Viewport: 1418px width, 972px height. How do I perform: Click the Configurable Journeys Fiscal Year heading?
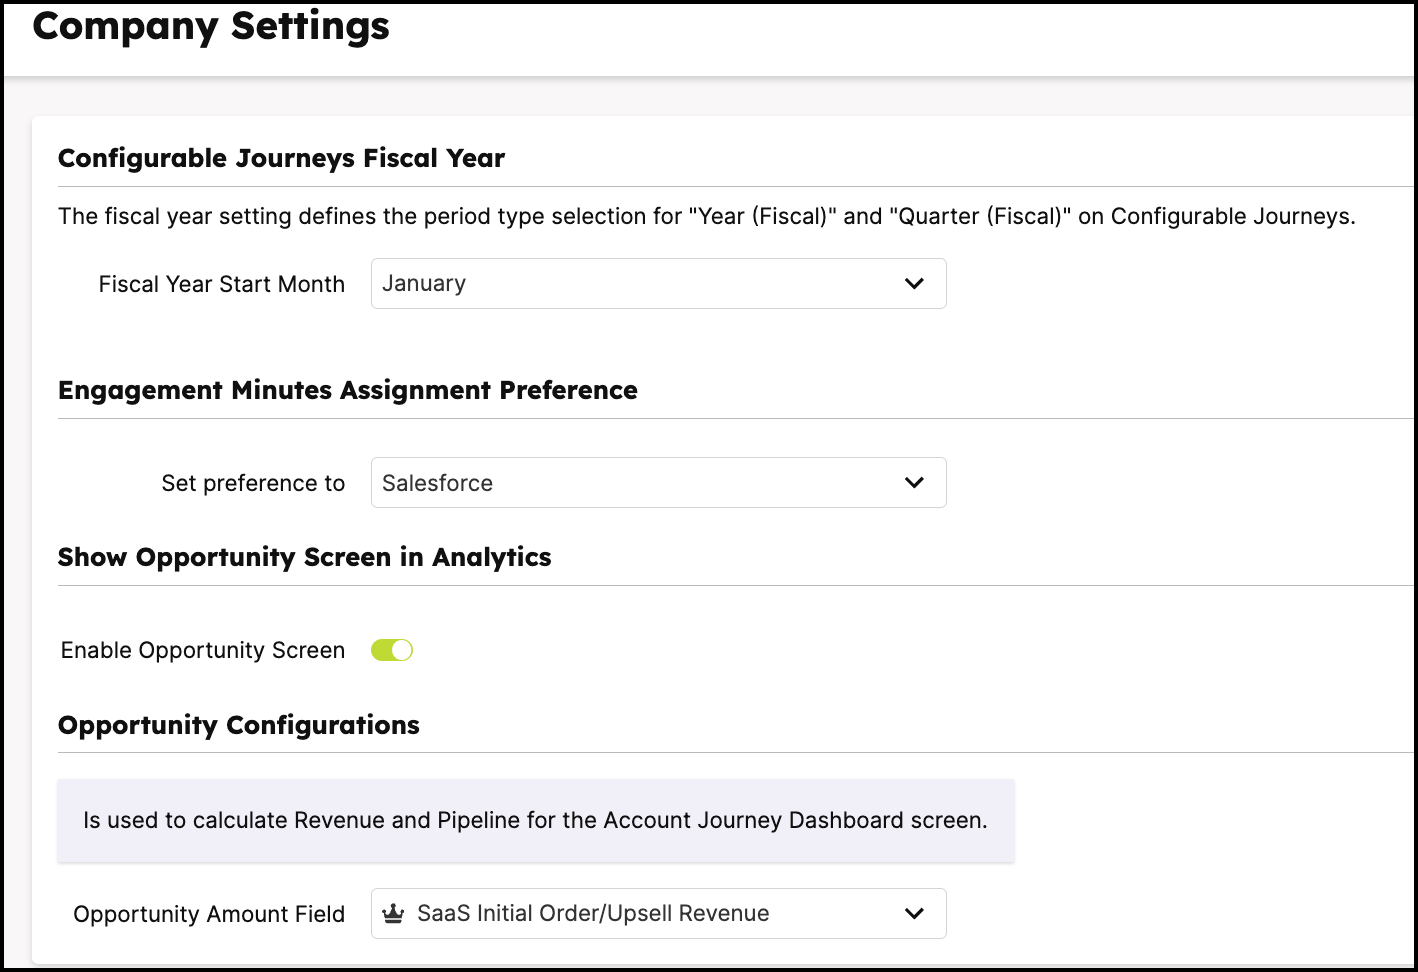pos(281,158)
